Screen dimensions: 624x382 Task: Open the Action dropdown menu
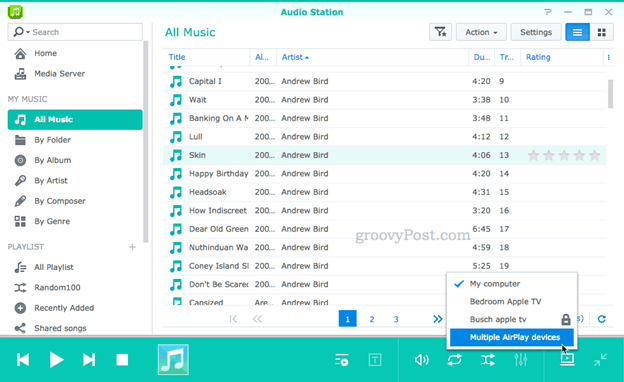coord(481,32)
